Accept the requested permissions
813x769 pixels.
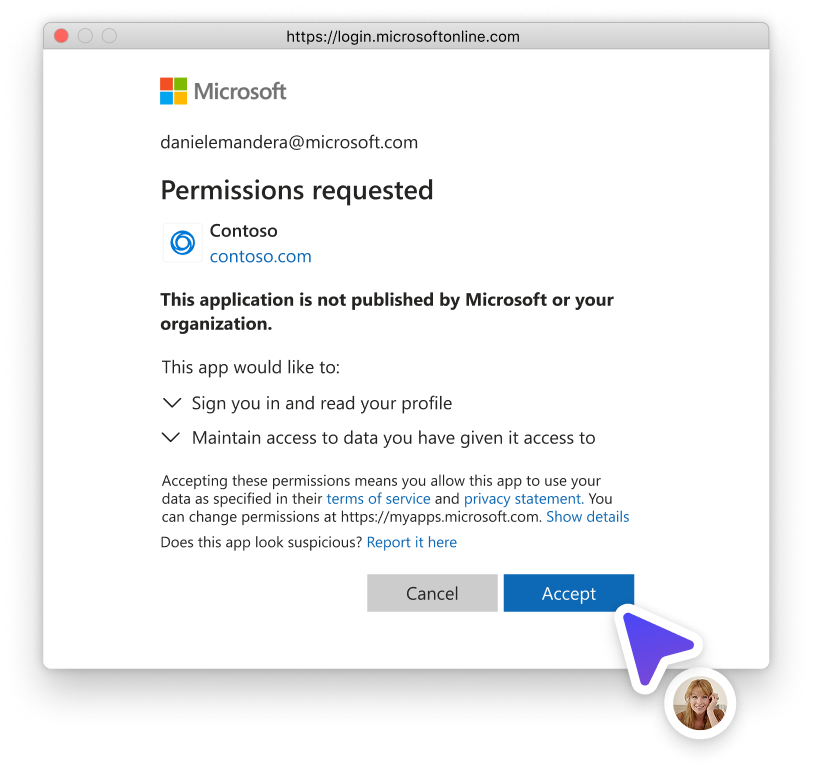tap(569, 593)
